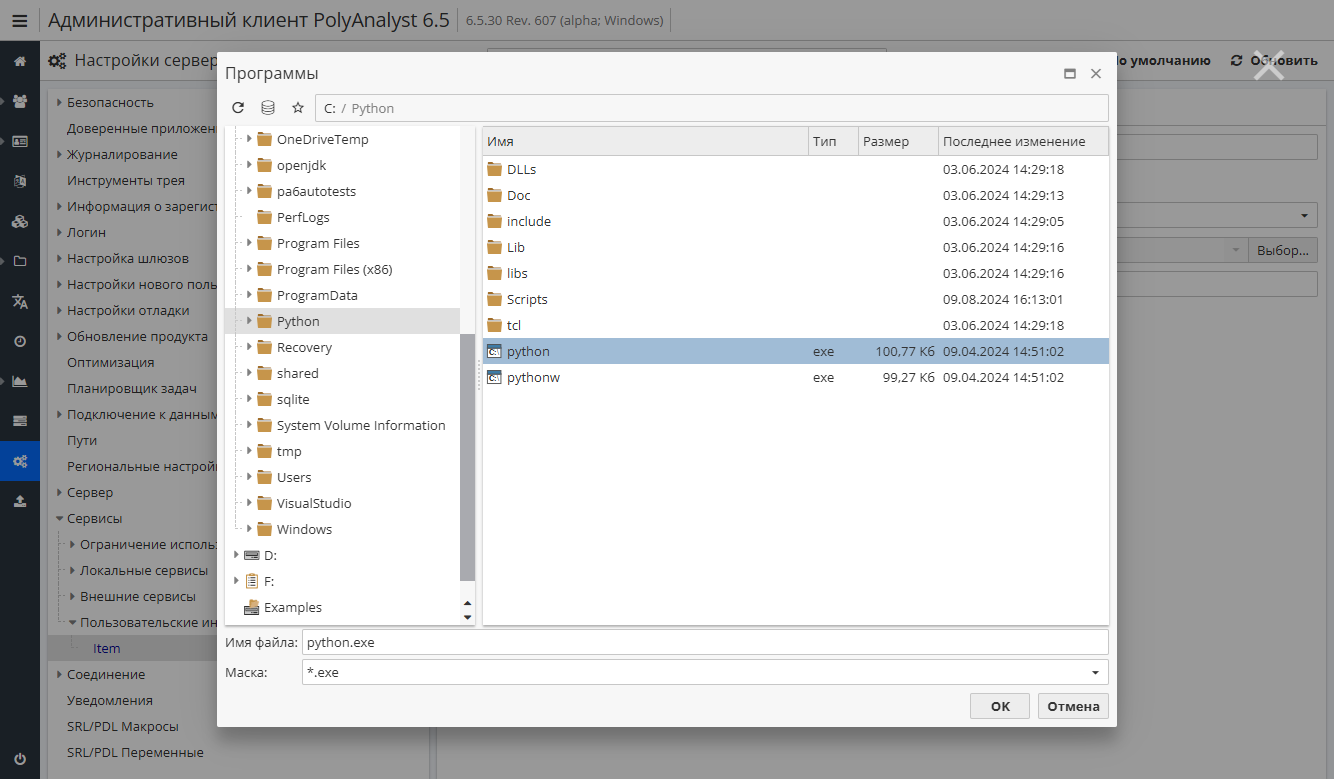
Task: Open the area chart icon in sidebar
Action: point(20,381)
